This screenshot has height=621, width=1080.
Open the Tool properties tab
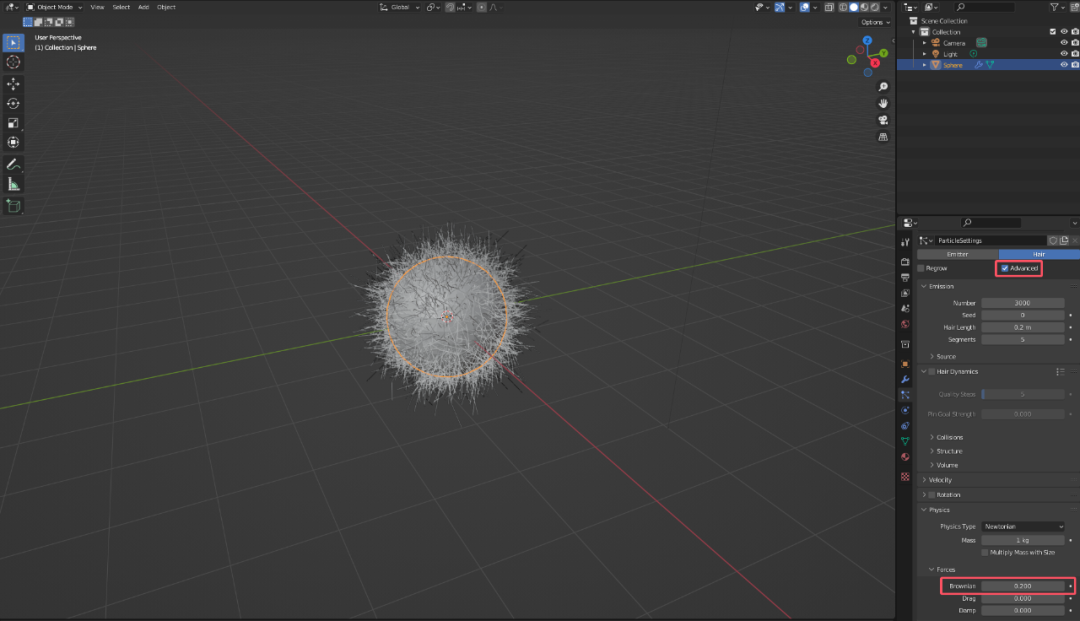click(905, 242)
